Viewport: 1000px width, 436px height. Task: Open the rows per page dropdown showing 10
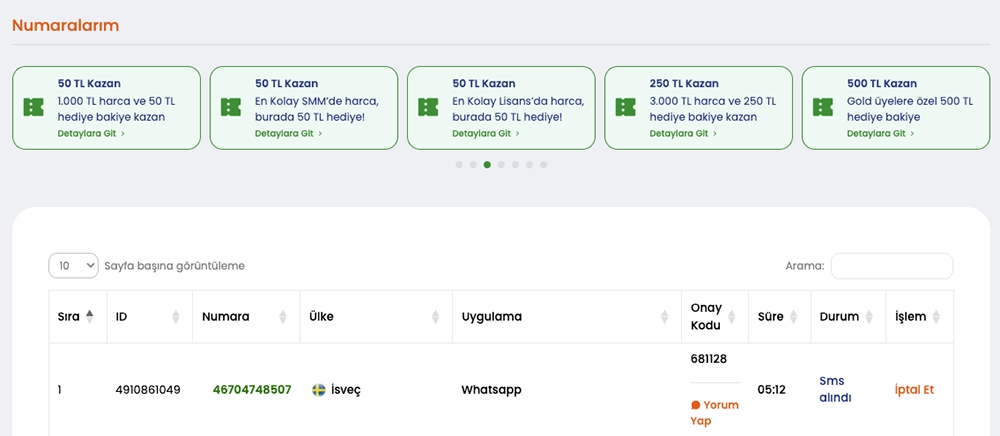[73, 266]
